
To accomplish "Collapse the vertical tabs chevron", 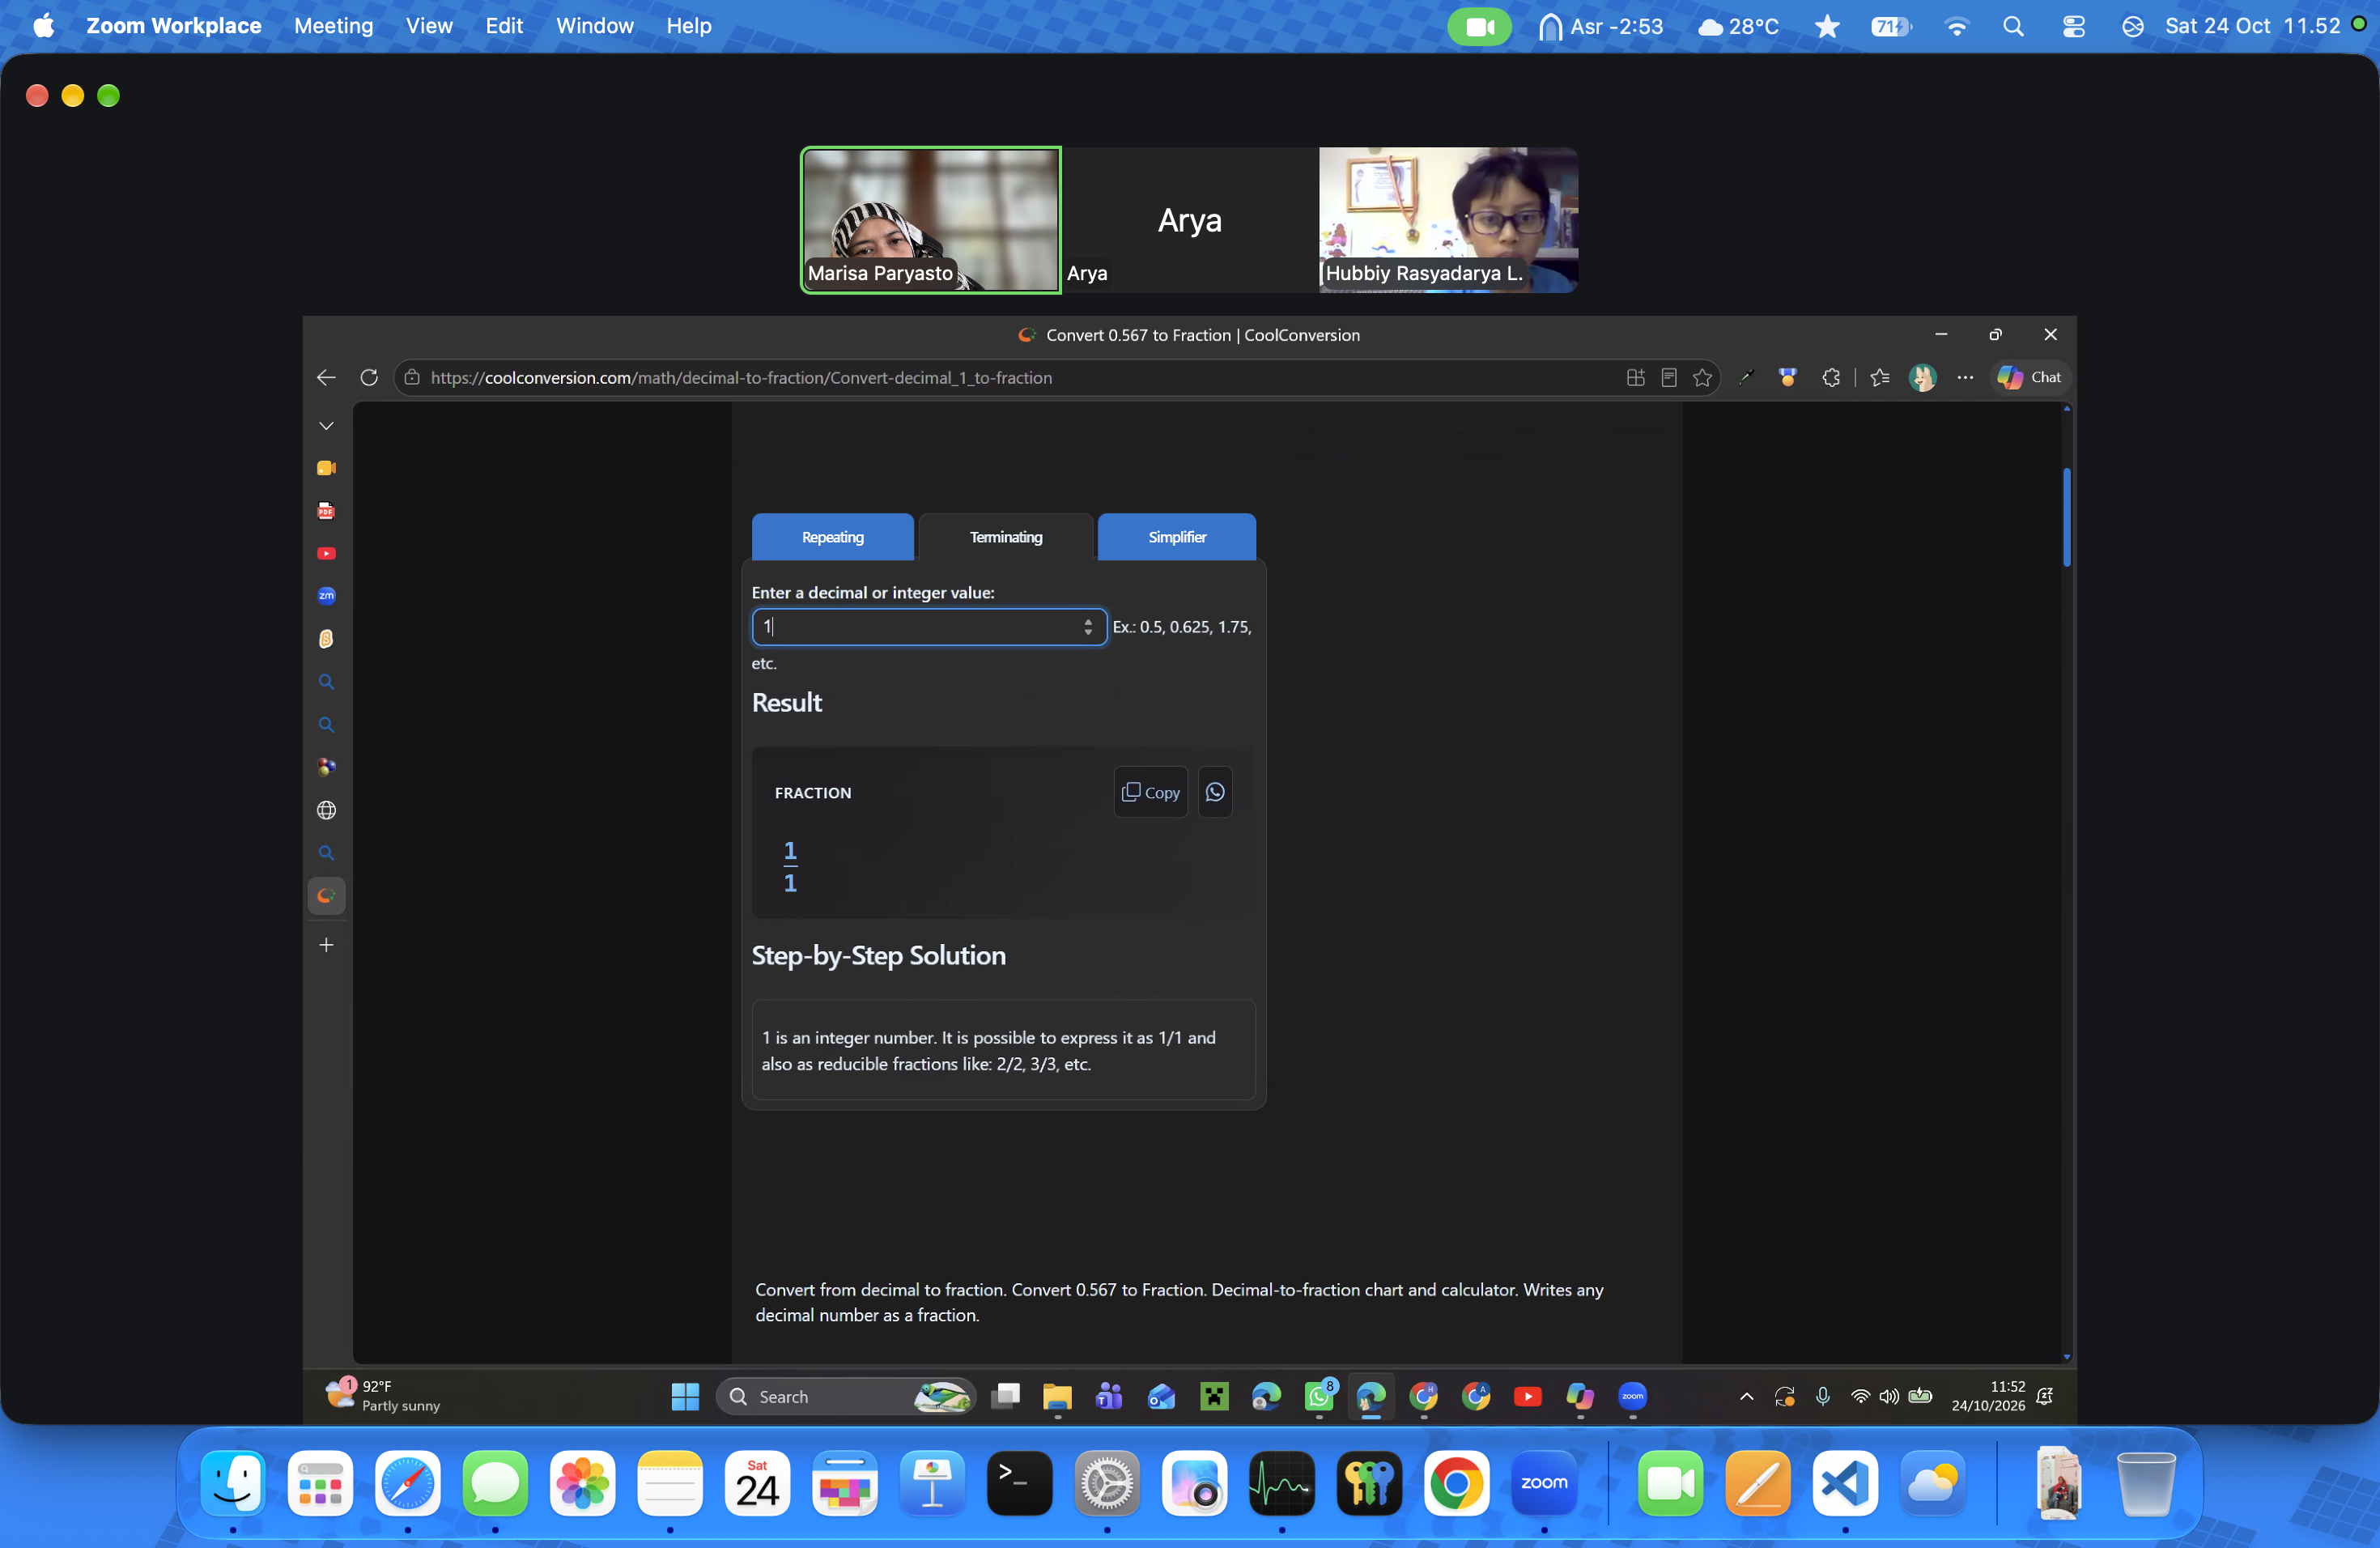I will click(x=326, y=426).
